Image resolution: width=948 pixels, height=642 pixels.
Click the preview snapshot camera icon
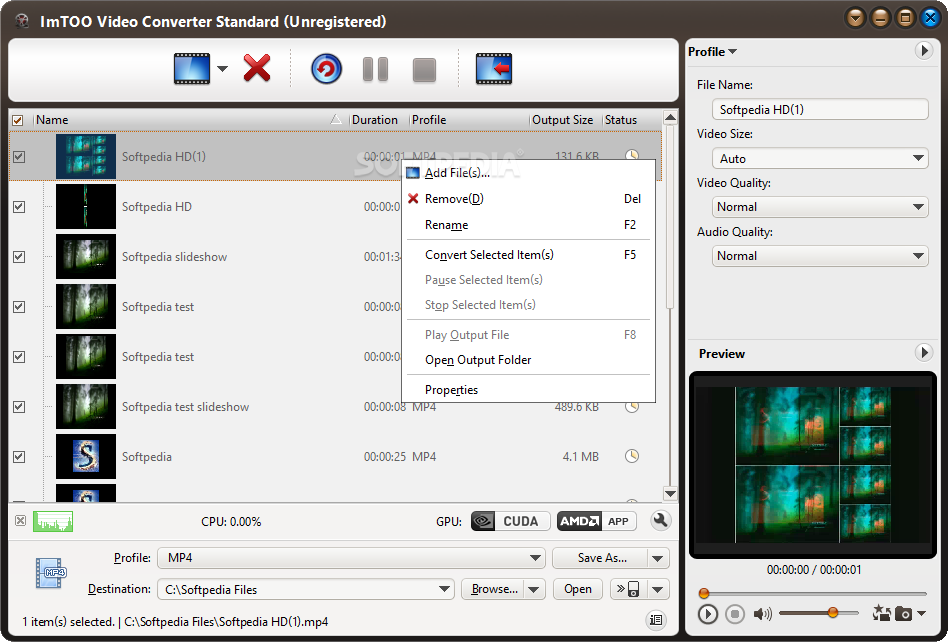903,614
